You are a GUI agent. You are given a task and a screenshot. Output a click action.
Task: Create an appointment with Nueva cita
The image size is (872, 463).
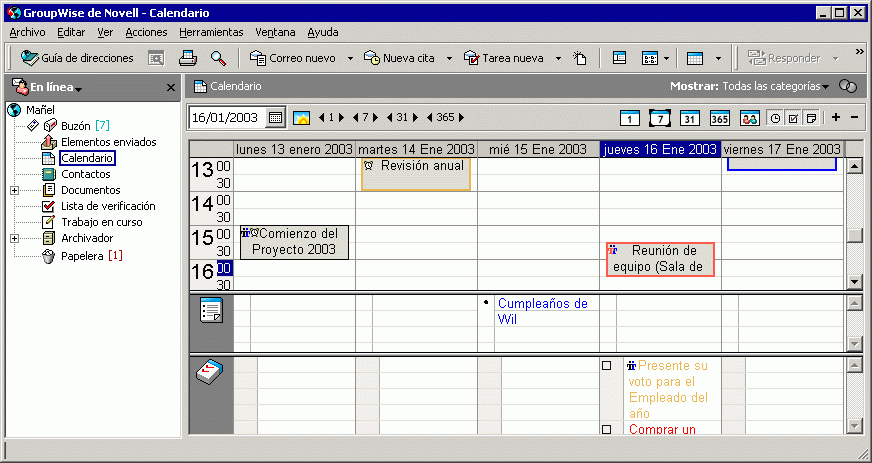[399, 58]
